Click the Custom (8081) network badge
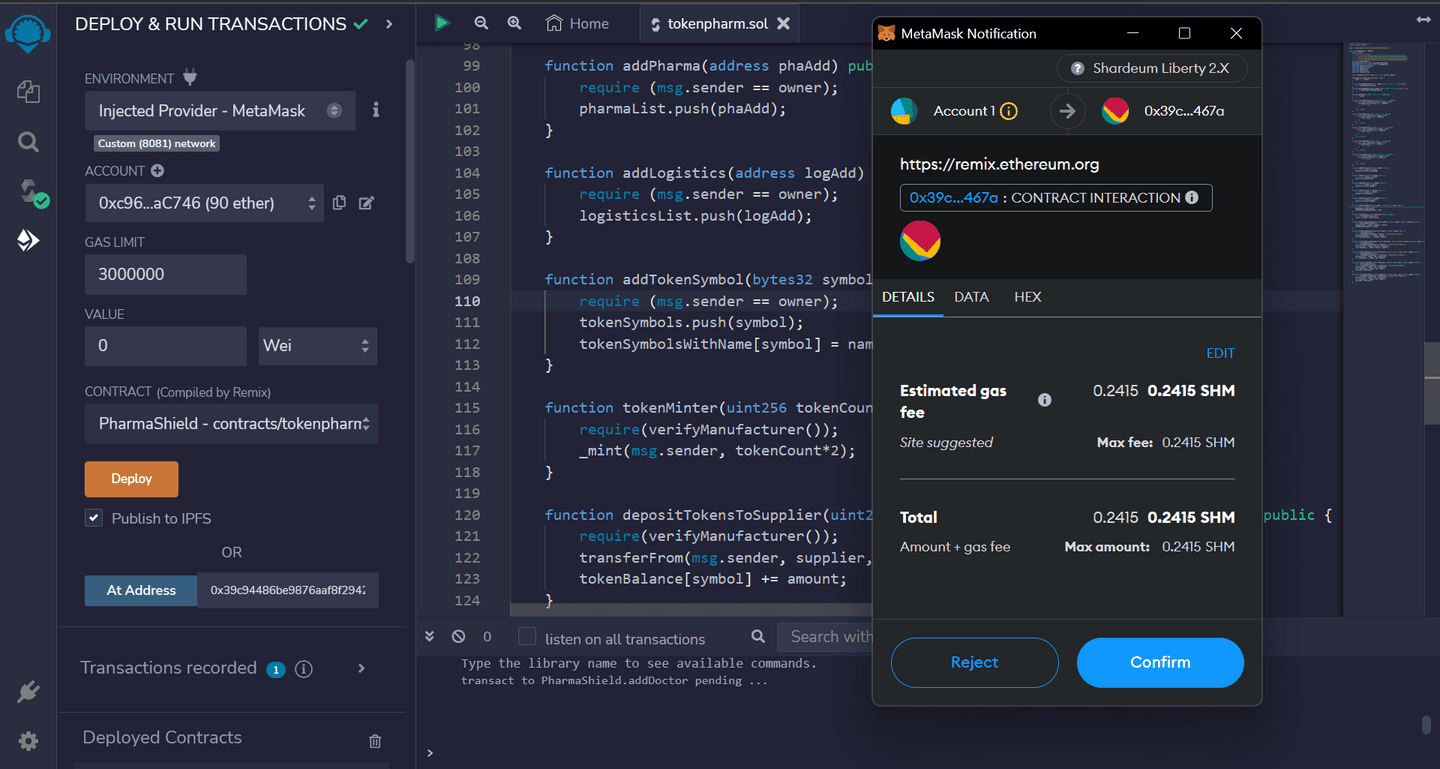 click(x=157, y=144)
